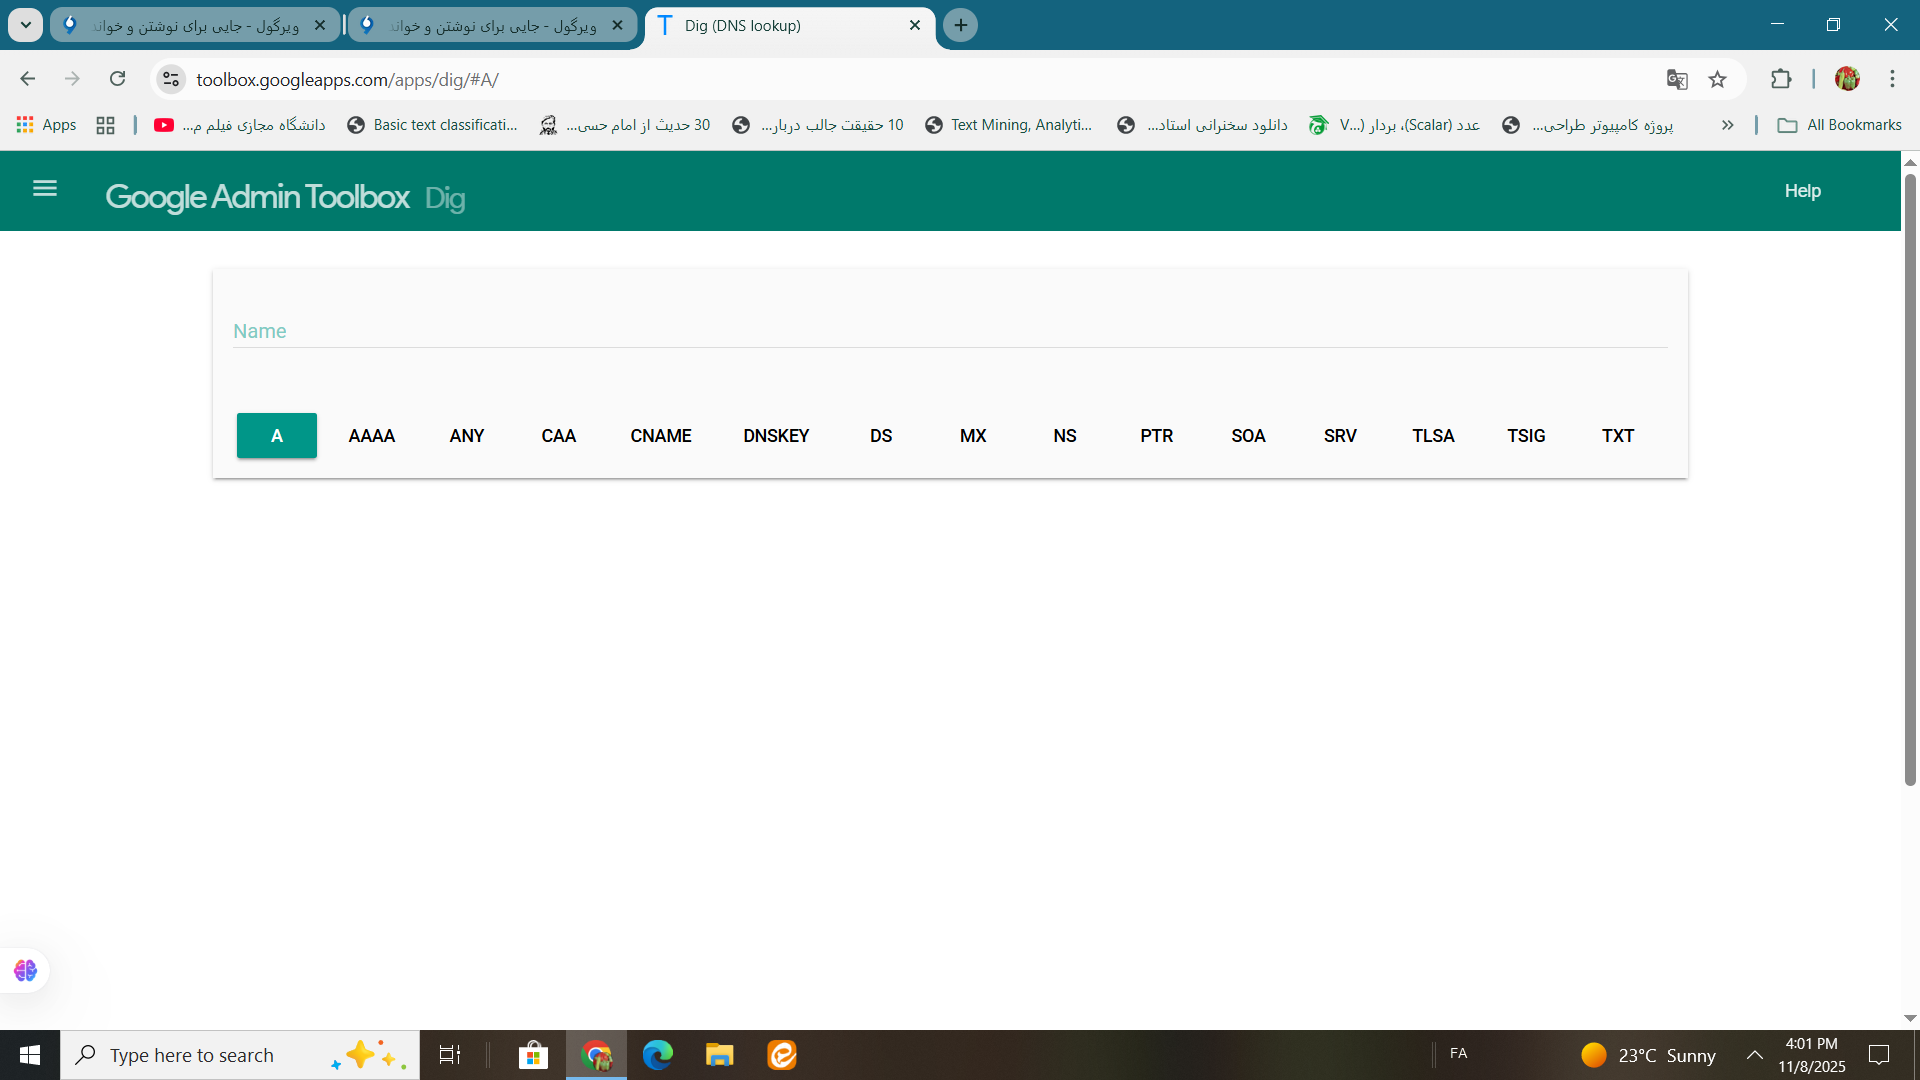Open the floating brain assistant icon
The width and height of the screenshot is (1920, 1080).
point(25,970)
